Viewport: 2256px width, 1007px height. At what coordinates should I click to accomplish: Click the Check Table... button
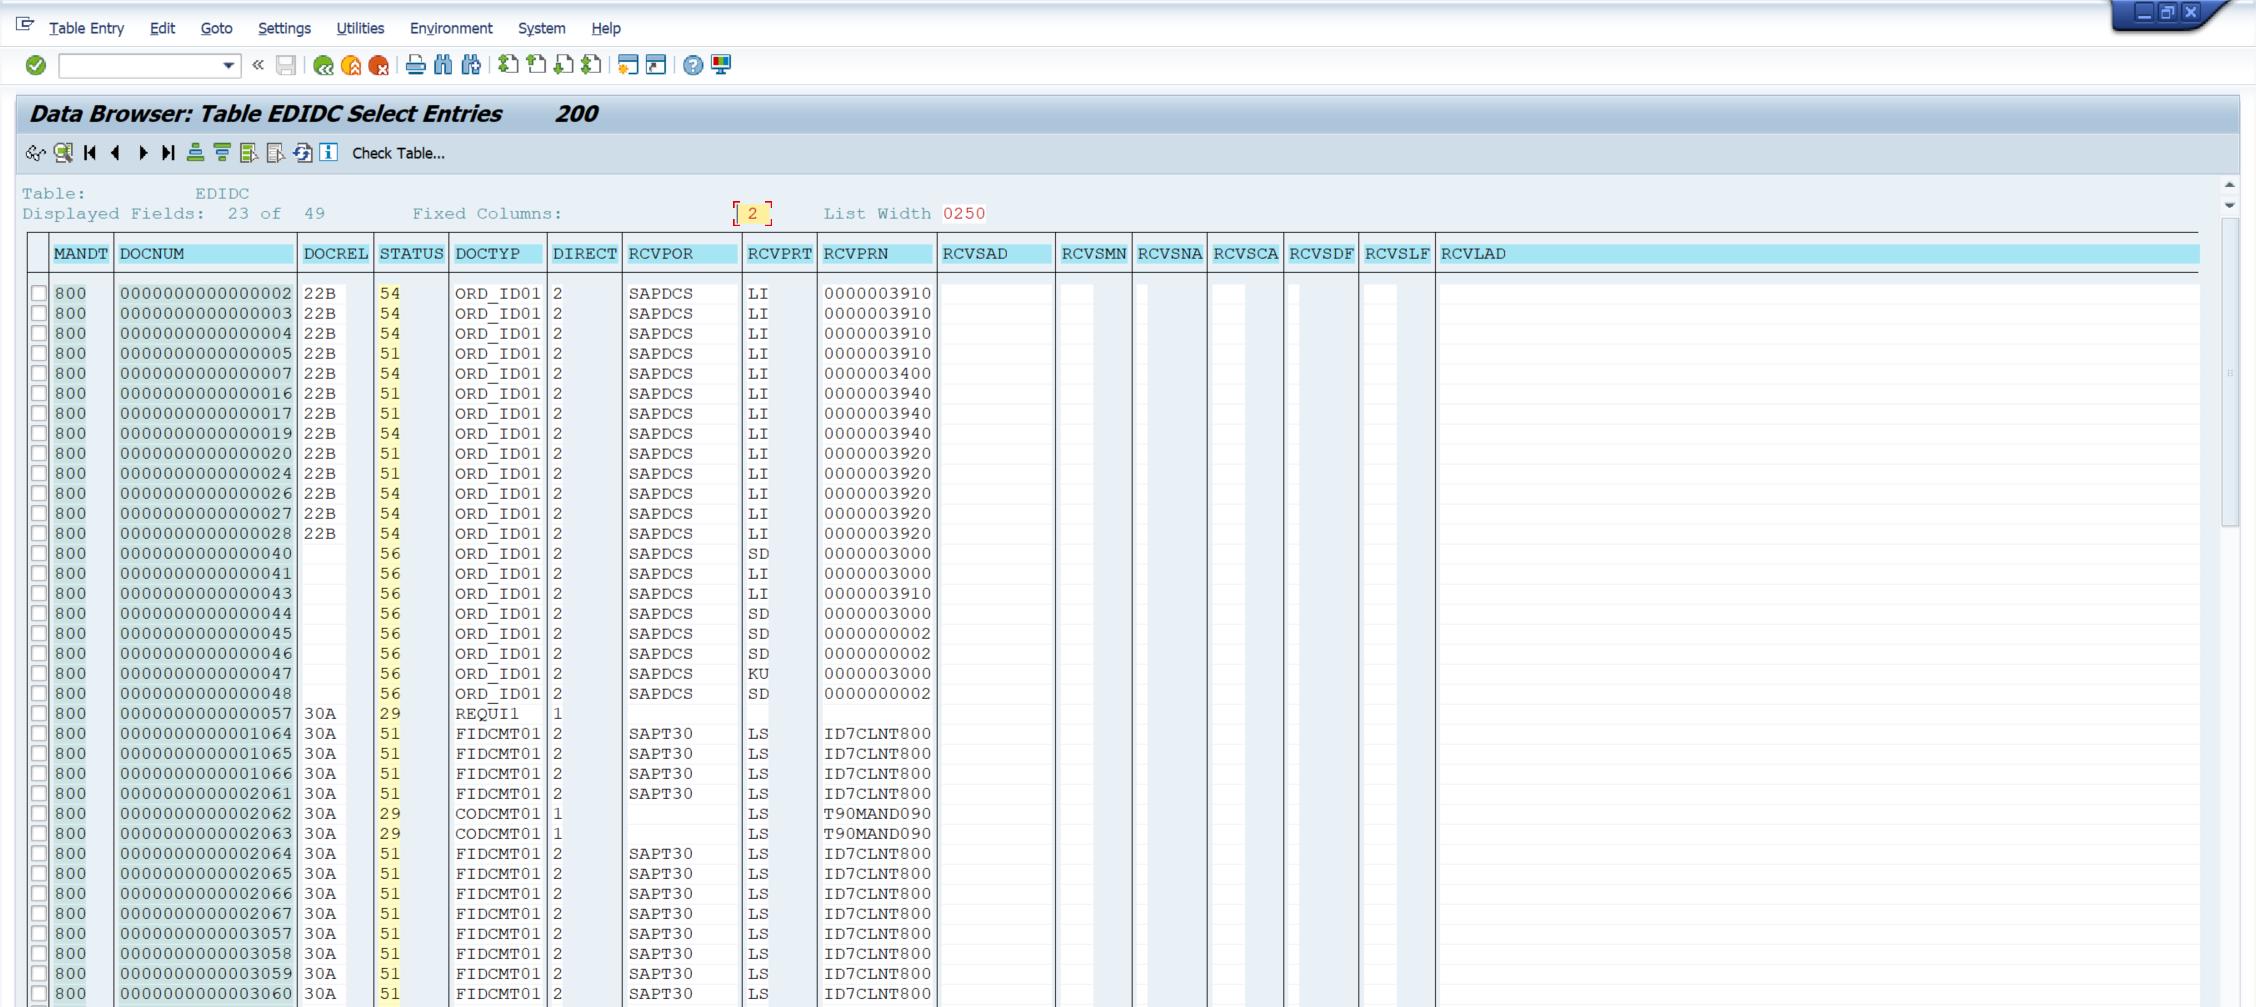(398, 153)
